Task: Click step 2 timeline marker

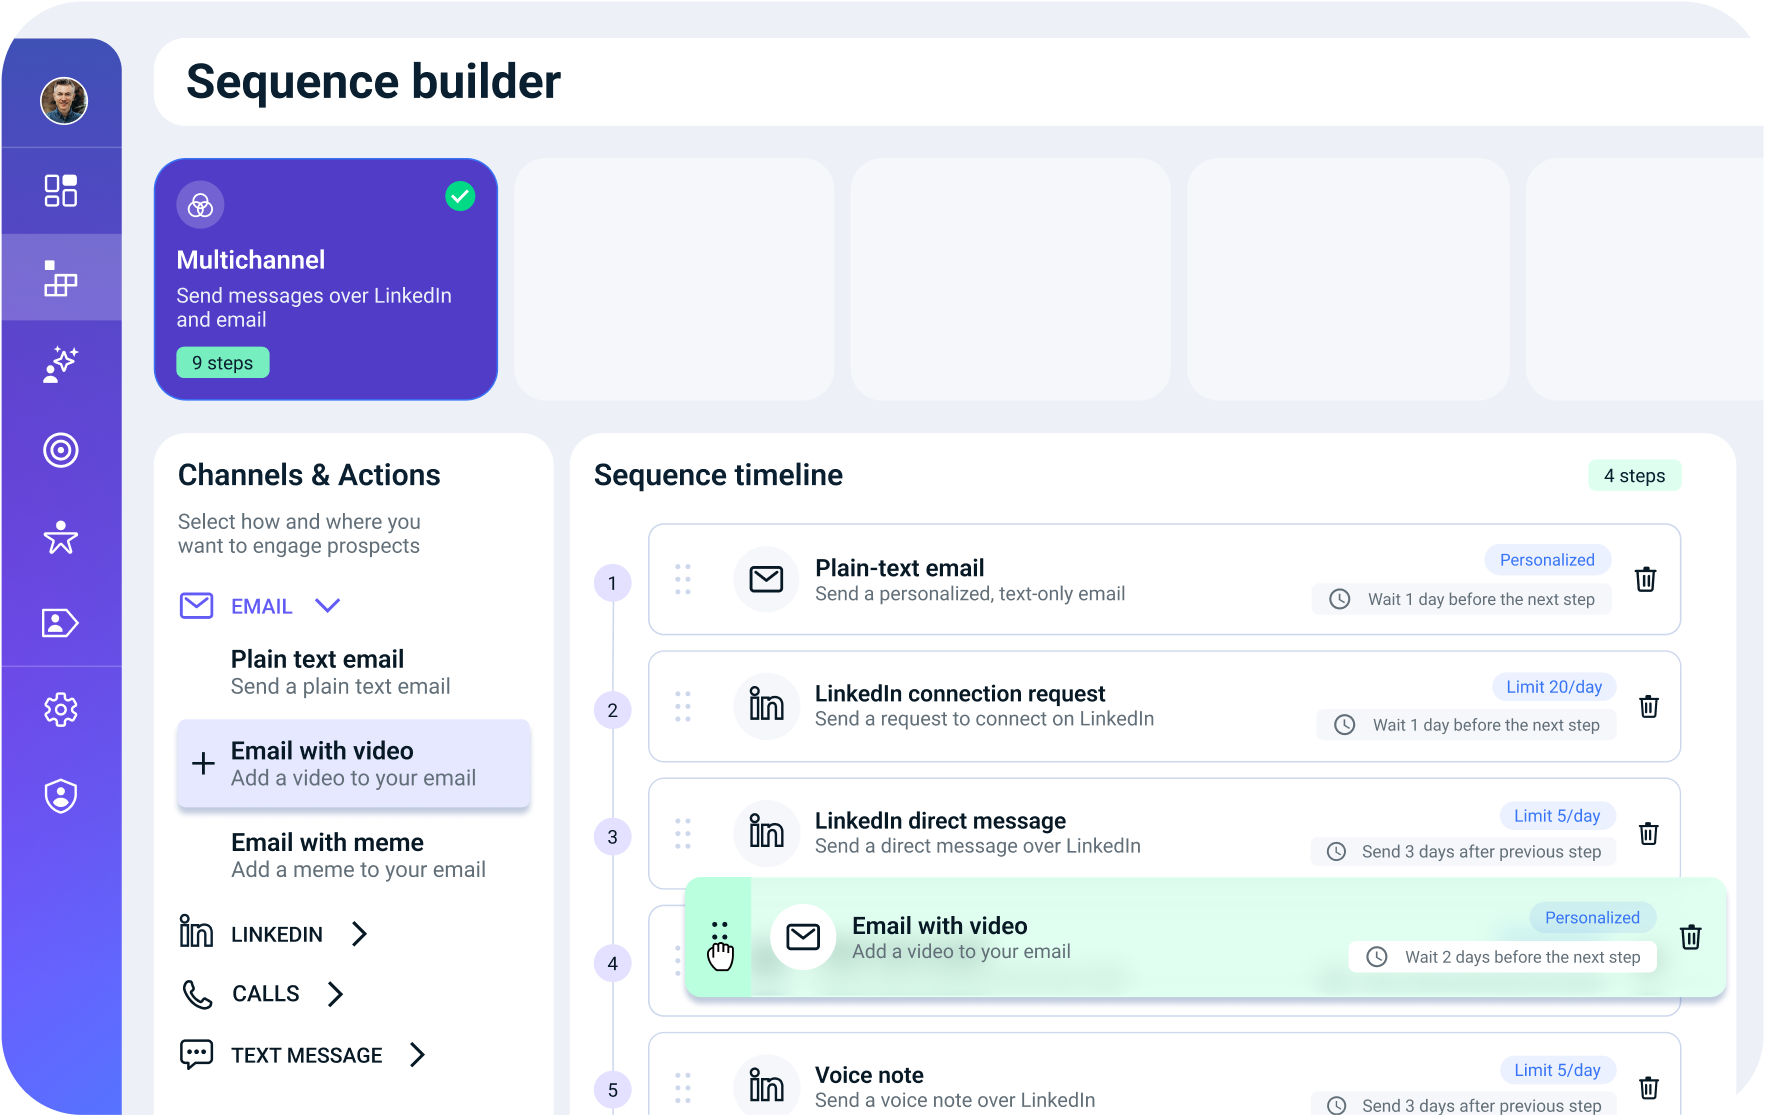Action: (612, 710)
